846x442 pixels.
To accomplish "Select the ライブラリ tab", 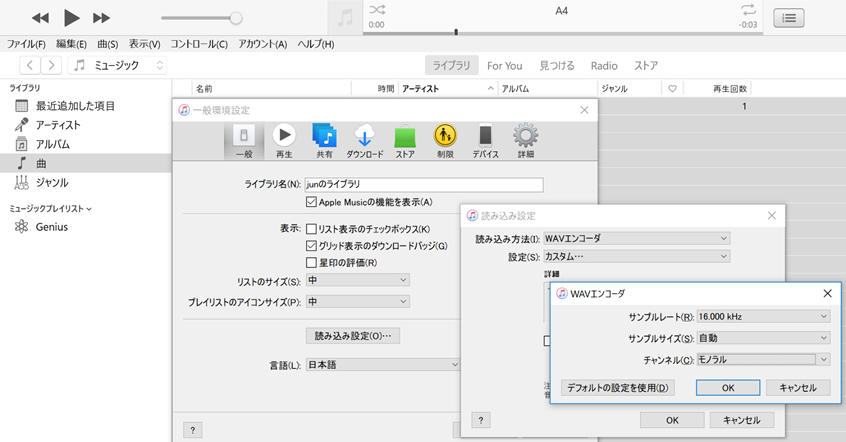I will (451, 65).
